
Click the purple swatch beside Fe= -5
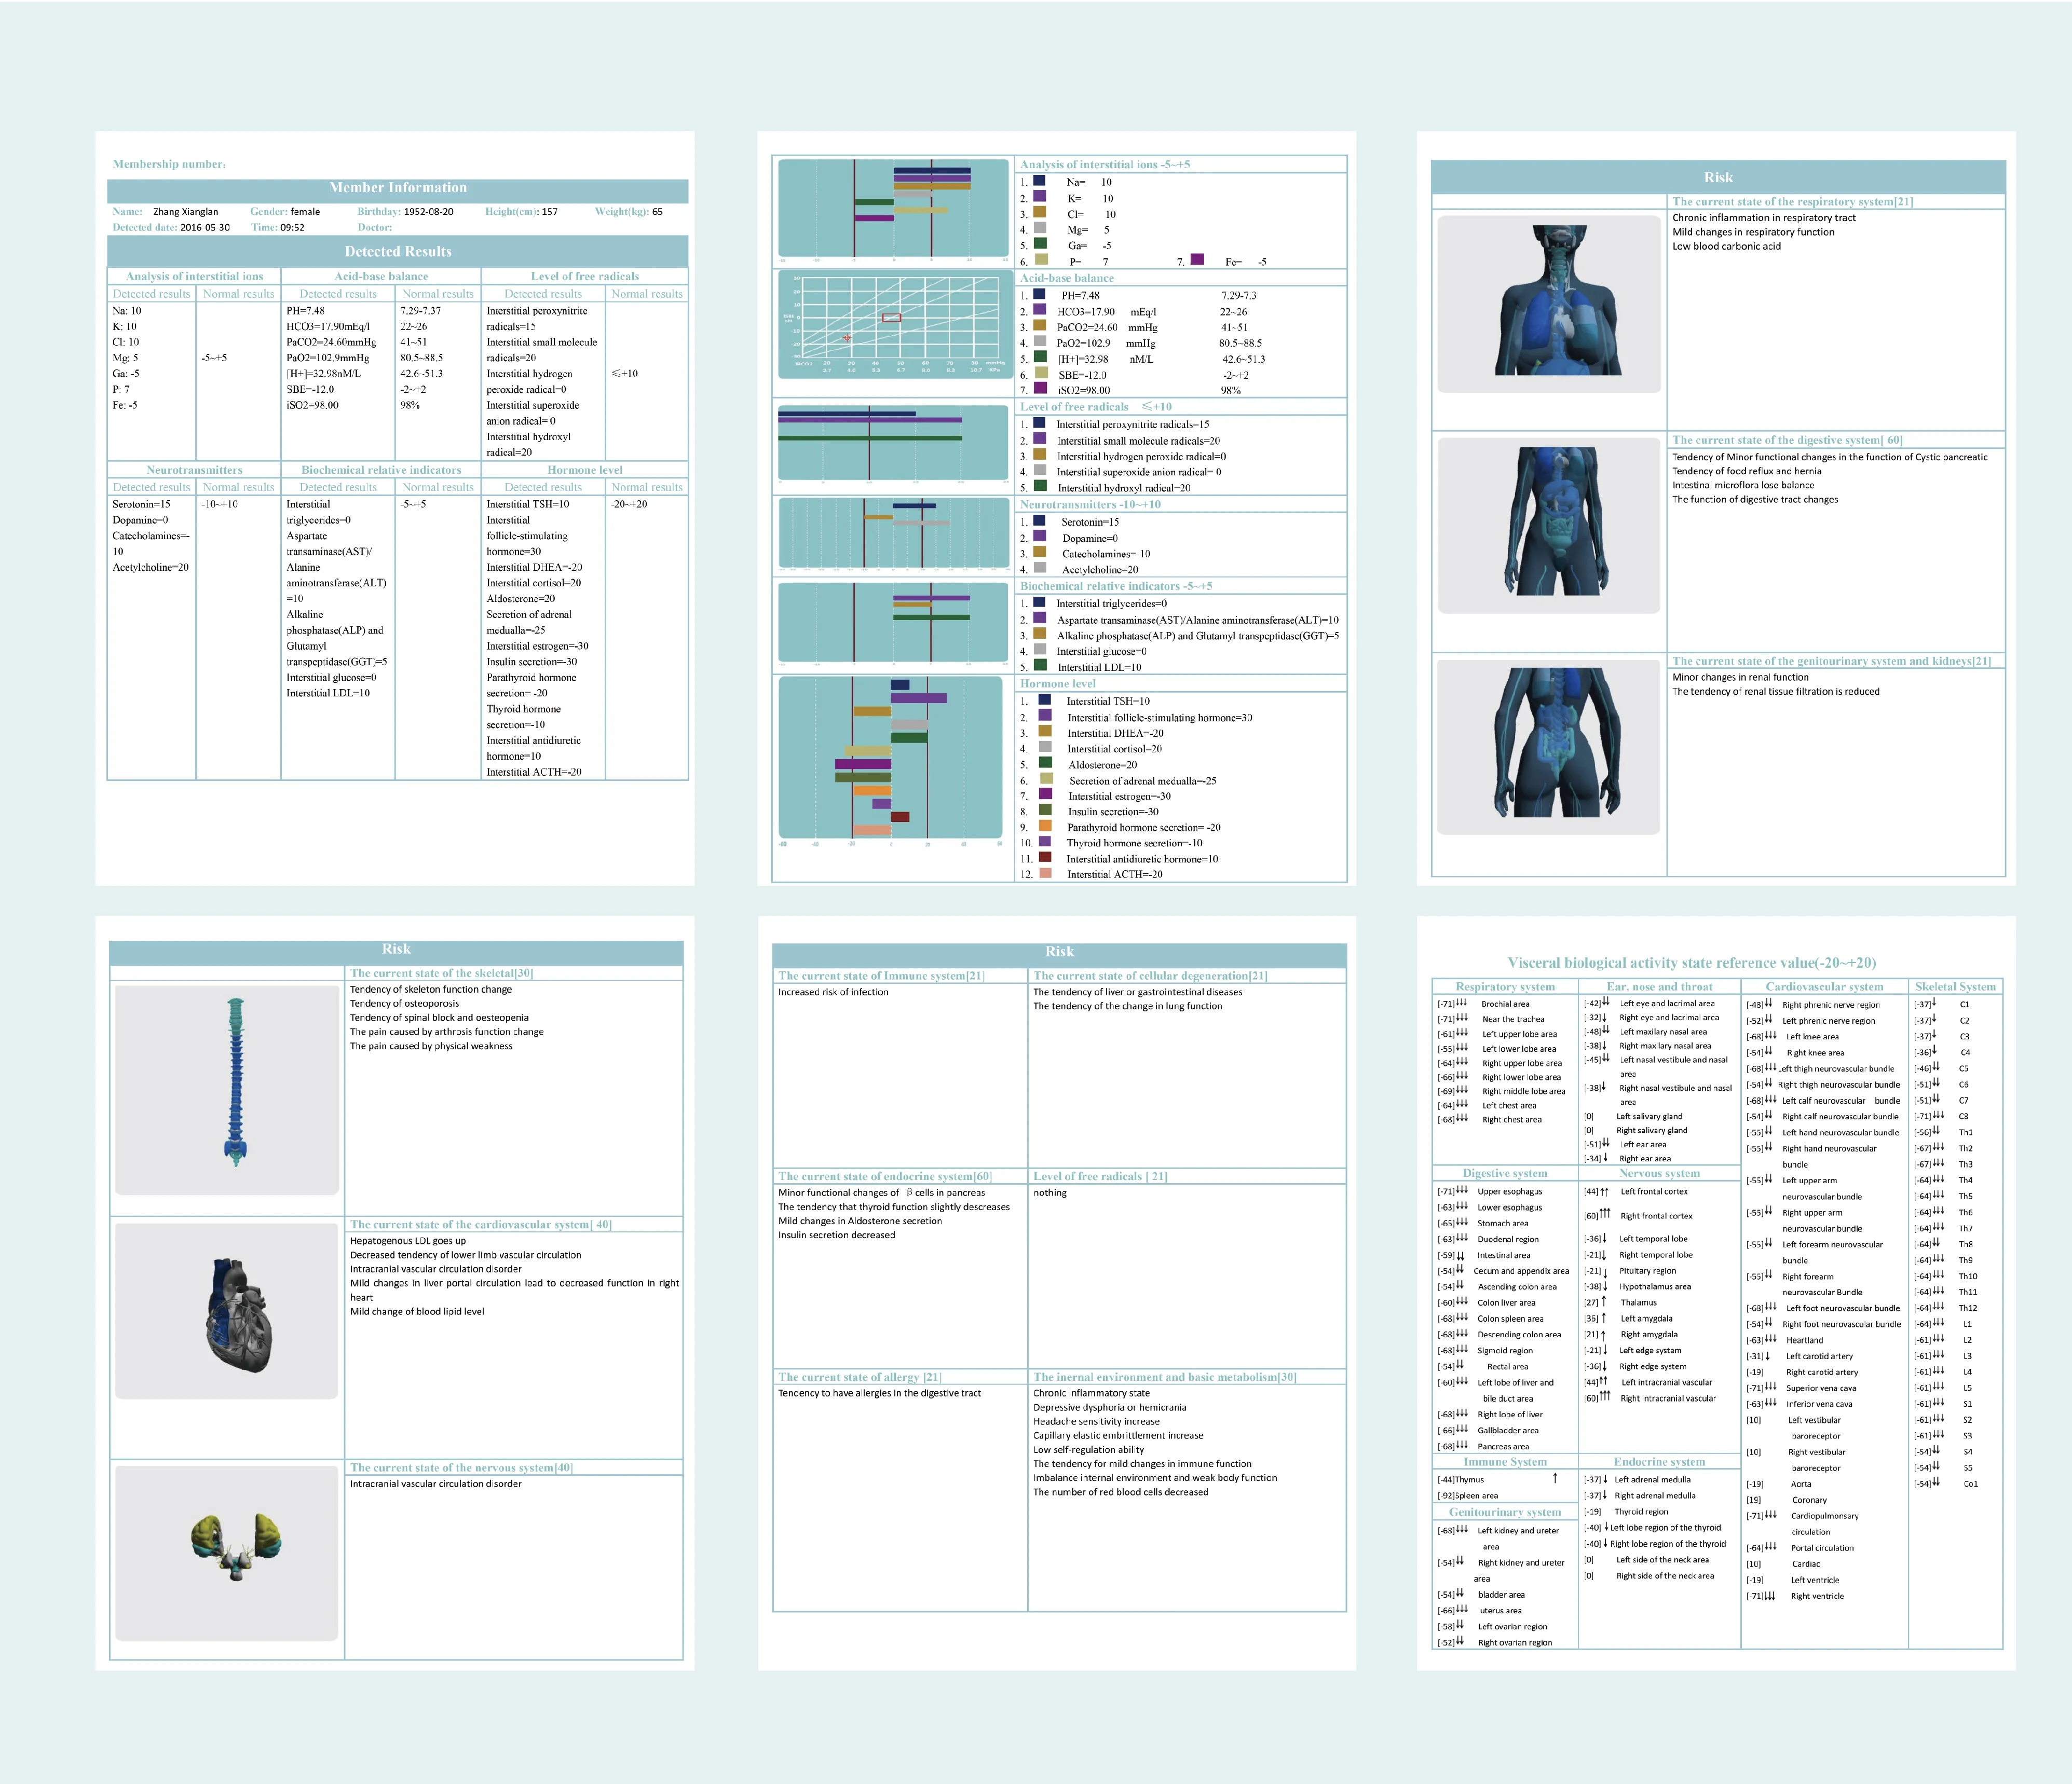point(1197,260)
